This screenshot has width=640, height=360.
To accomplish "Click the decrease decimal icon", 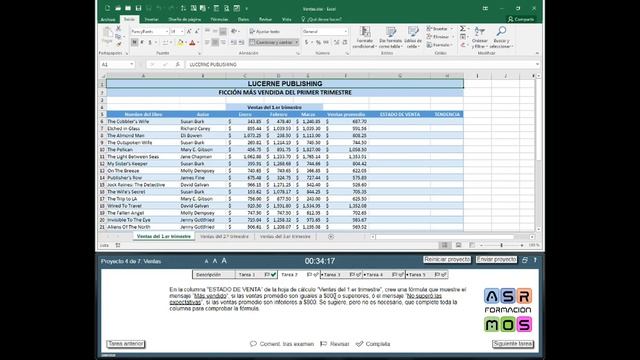I will click(344, 42).
